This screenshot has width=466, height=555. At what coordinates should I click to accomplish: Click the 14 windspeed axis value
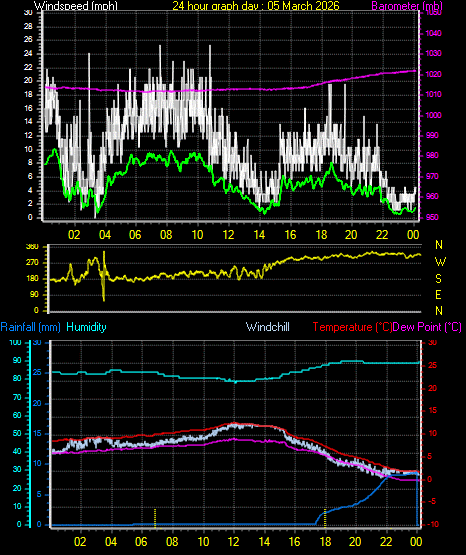pos(28,121)
